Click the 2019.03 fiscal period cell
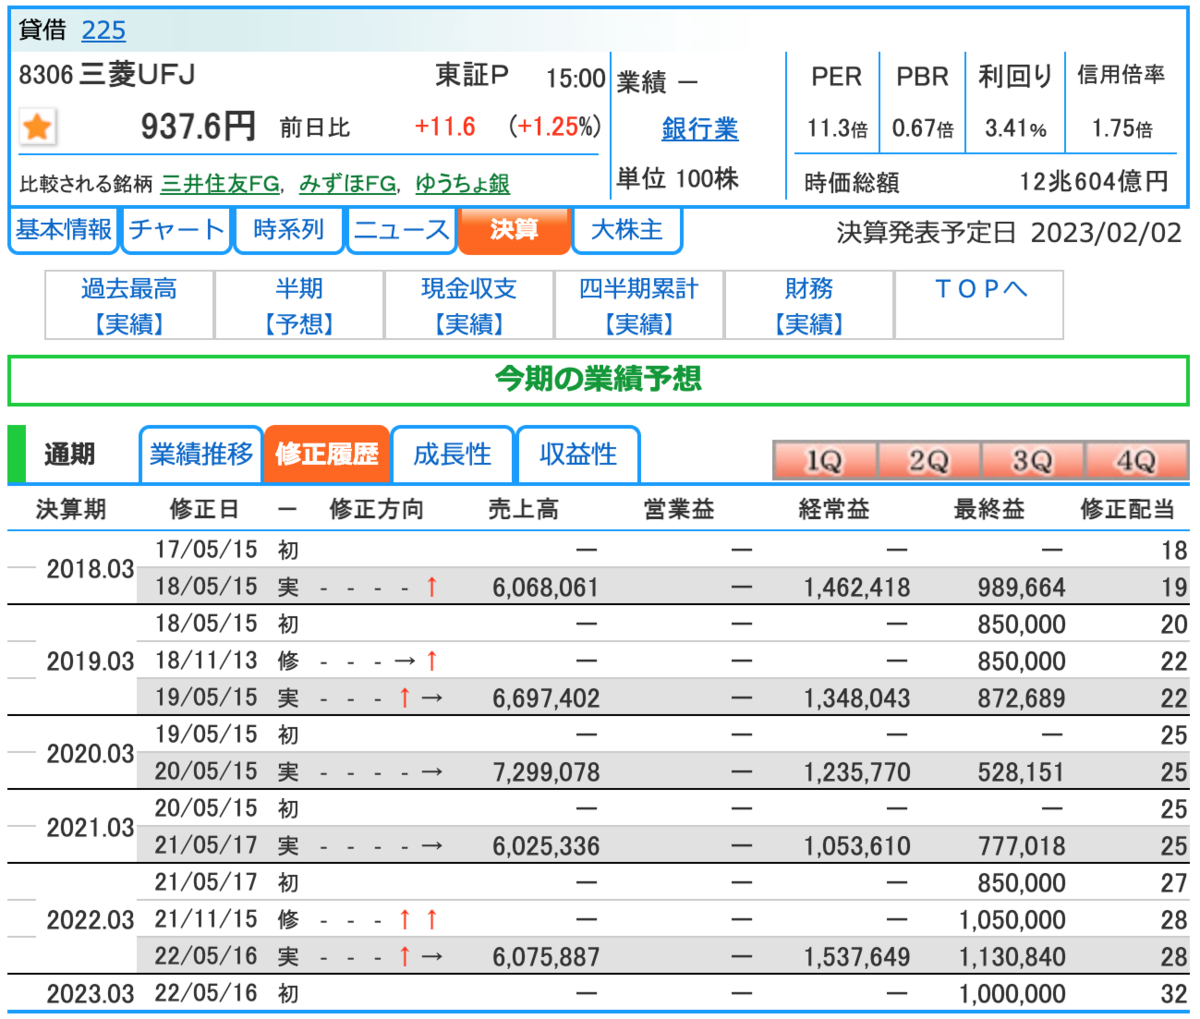 (90, 662)
